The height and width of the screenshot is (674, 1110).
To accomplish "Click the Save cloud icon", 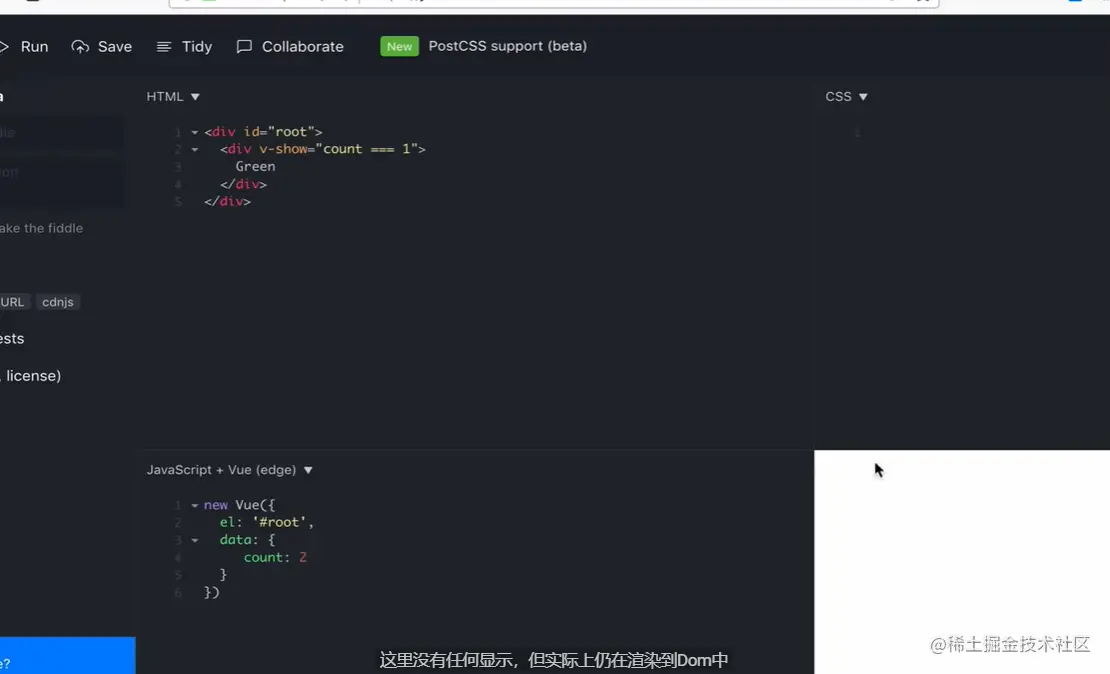I will (80, 47).
